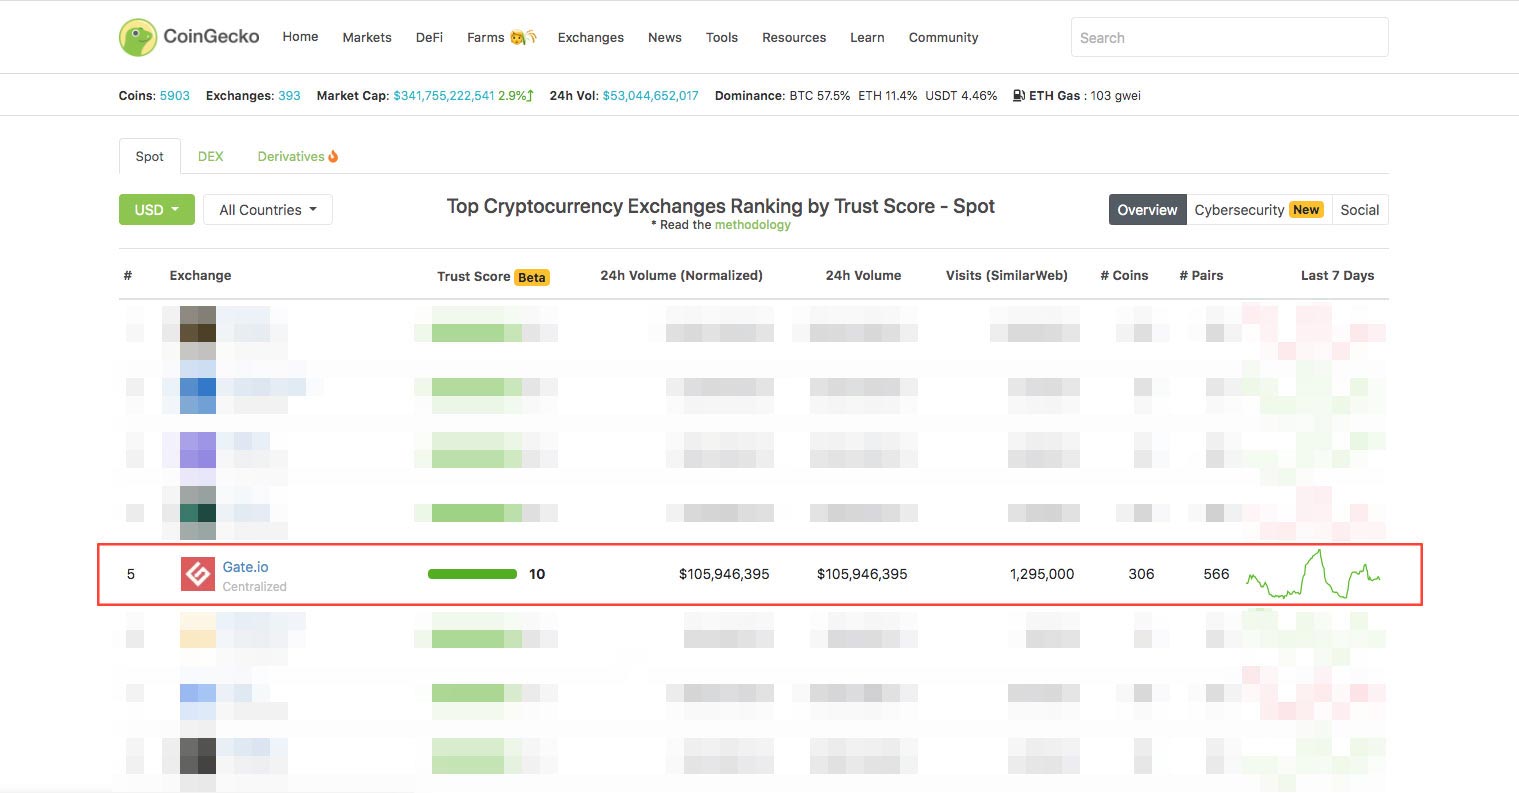Image resolution: width=1519 pixels, height=793 pixels.
Task: Click the fire icon beside Derivatives
Action: click(x=333, y=156)
